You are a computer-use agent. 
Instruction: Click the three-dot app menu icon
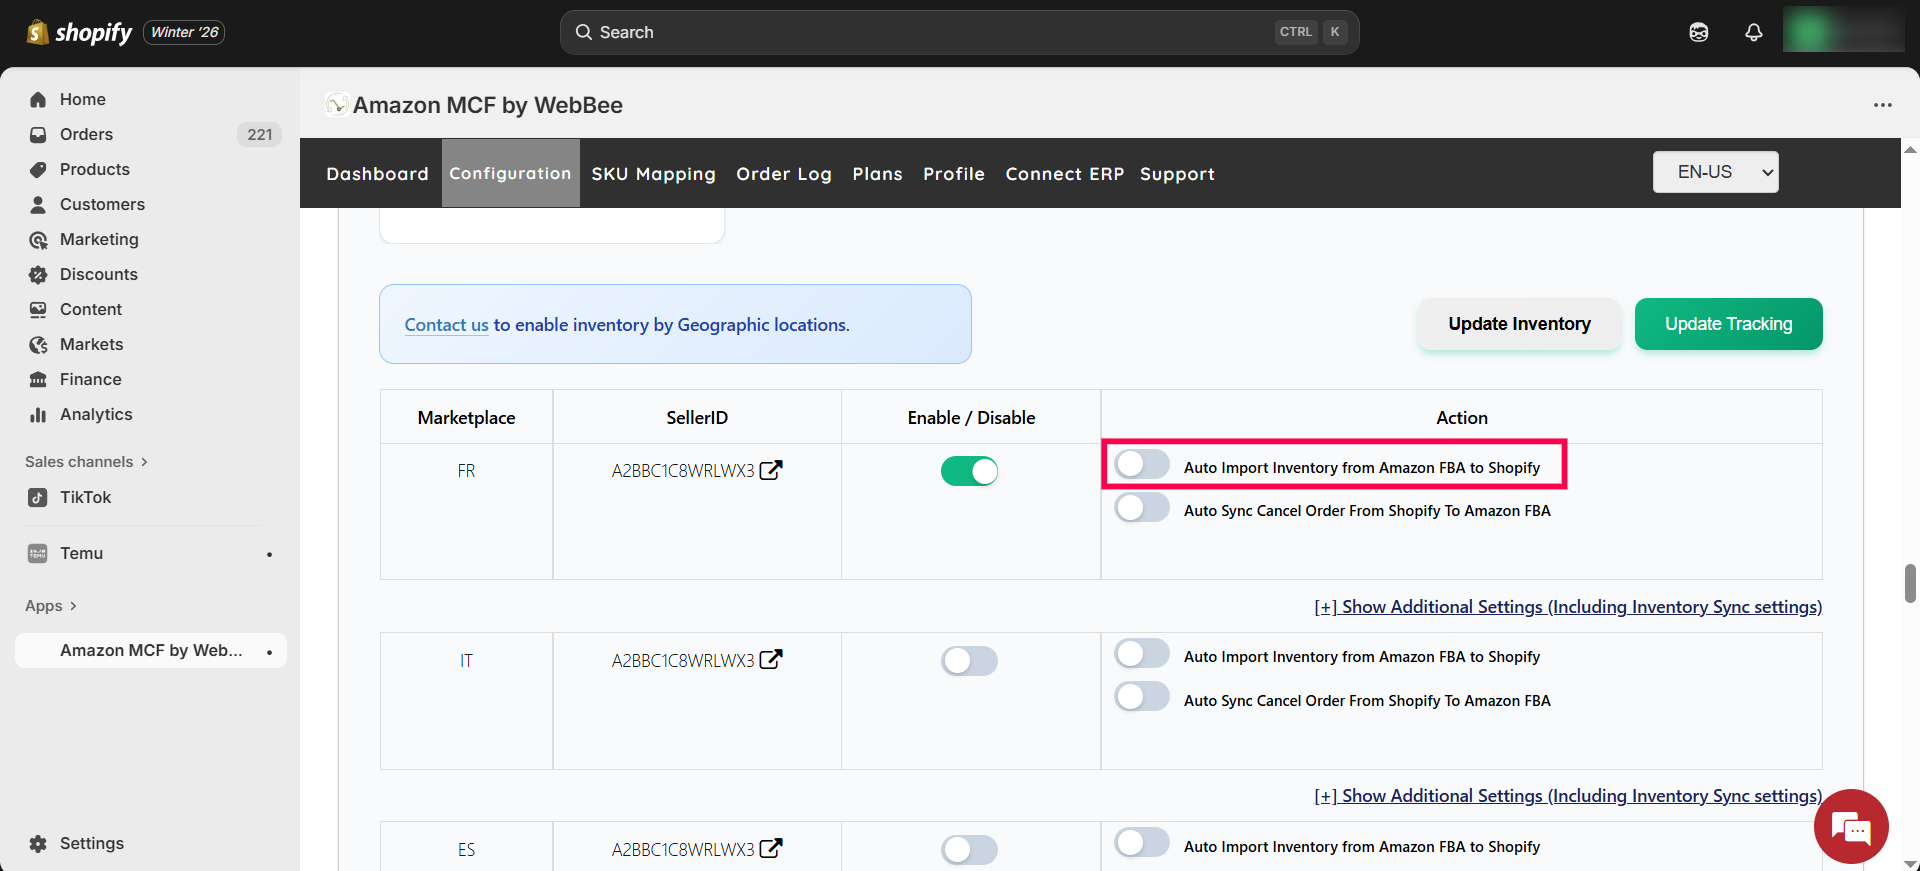tap(1882, 105)
